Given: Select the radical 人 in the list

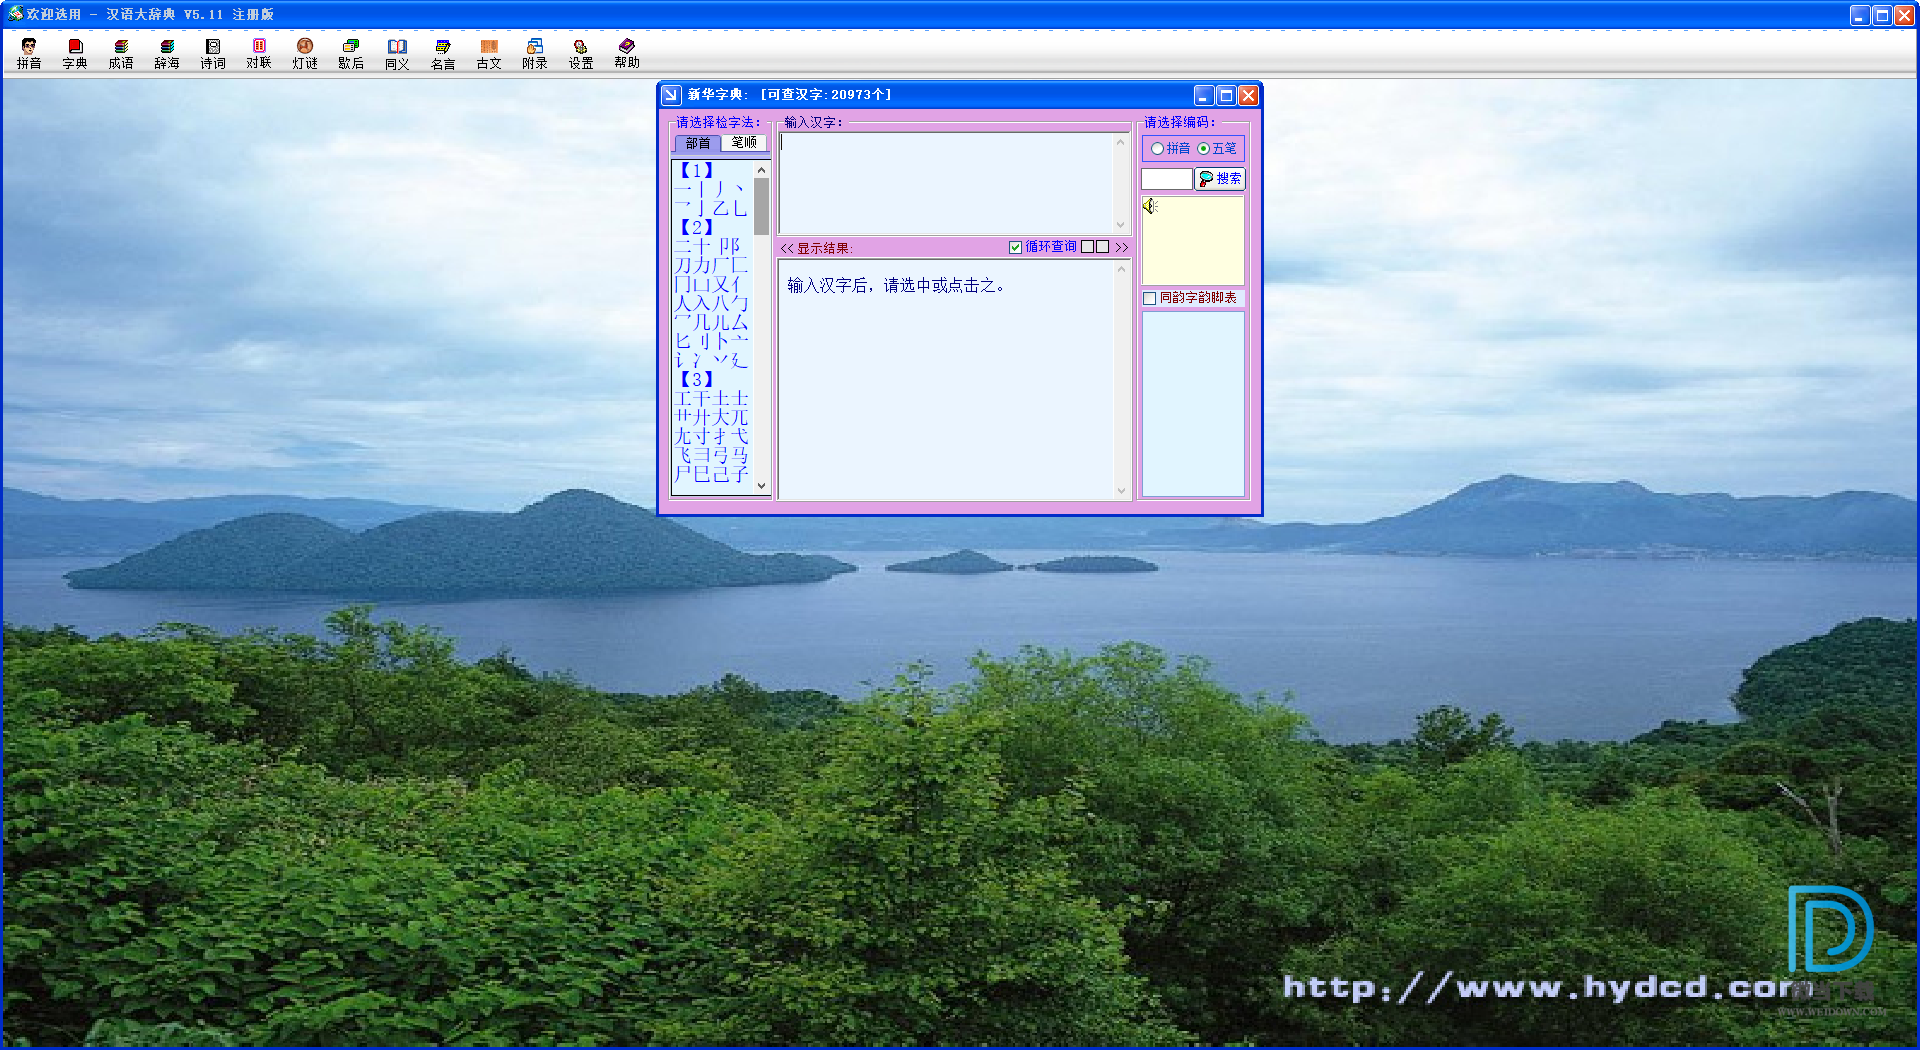Looking at the screenshot, I should 683,303.
